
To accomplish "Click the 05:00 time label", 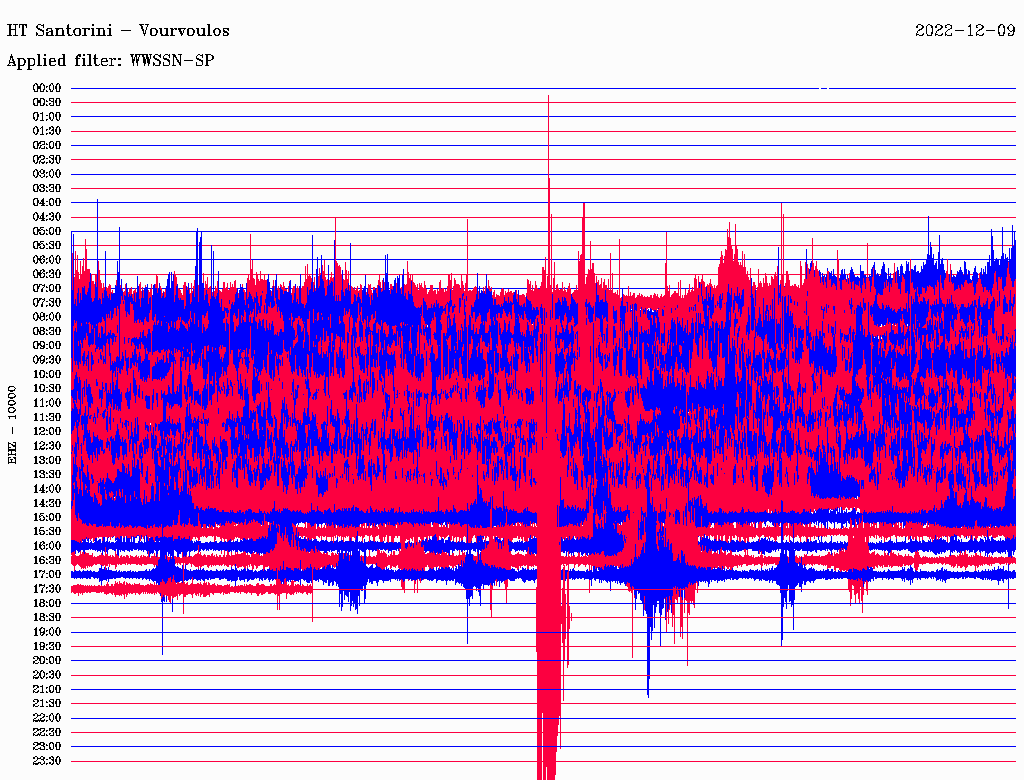I will tap(47, 231).
